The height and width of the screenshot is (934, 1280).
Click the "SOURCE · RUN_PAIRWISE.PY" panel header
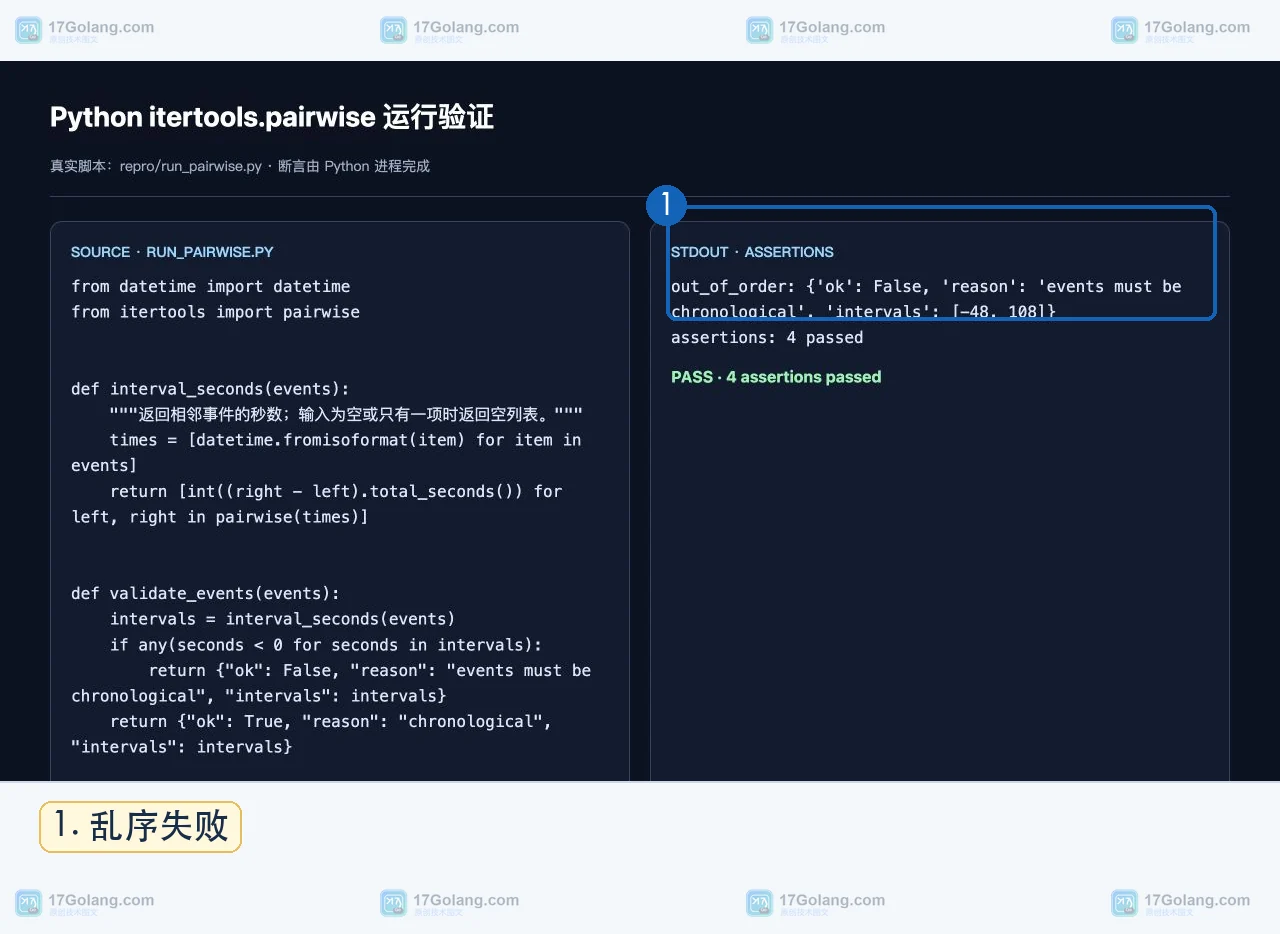click(x=172, y=252)
